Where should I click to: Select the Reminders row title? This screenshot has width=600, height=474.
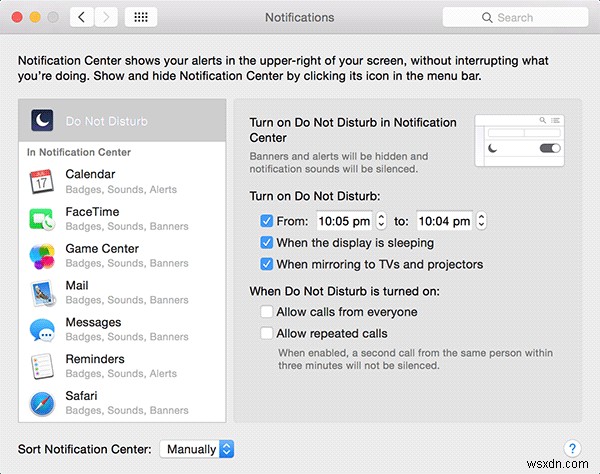click(95, 359)
